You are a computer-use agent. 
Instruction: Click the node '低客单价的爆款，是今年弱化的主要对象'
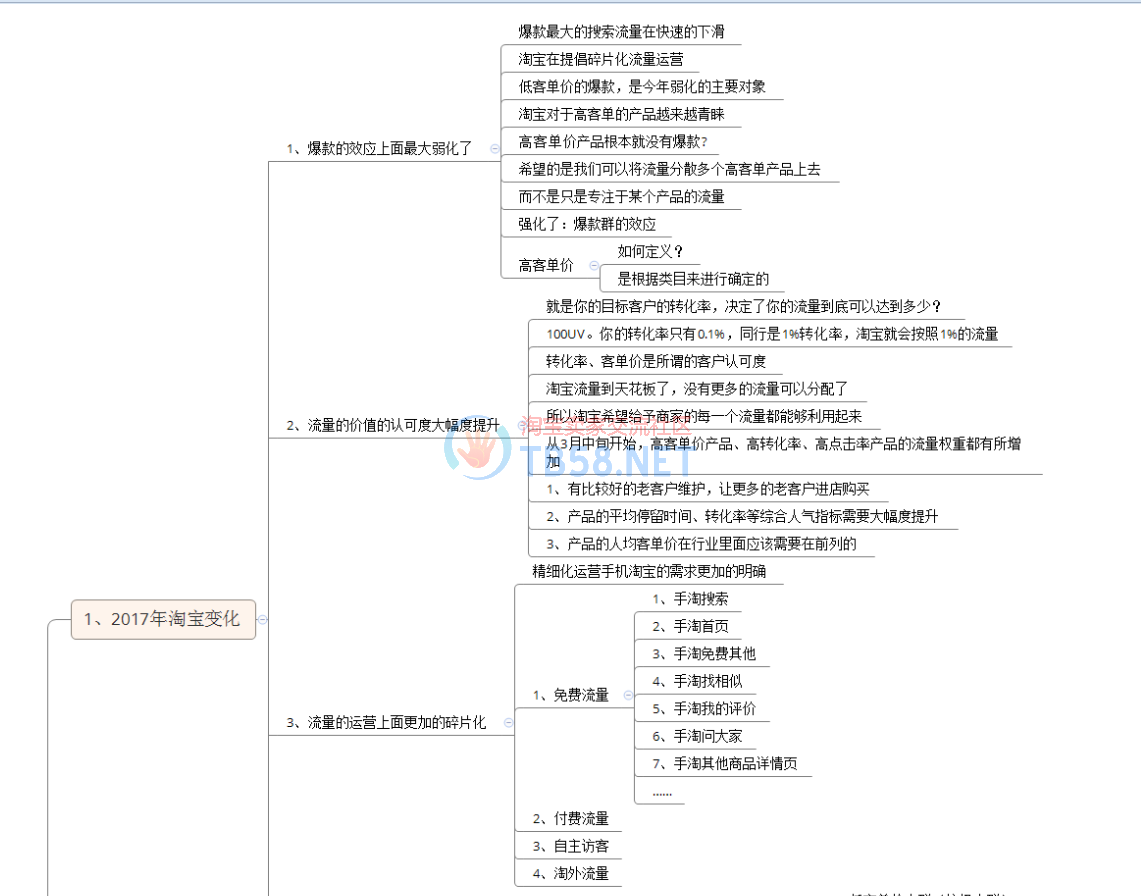(x=642, y=87)
